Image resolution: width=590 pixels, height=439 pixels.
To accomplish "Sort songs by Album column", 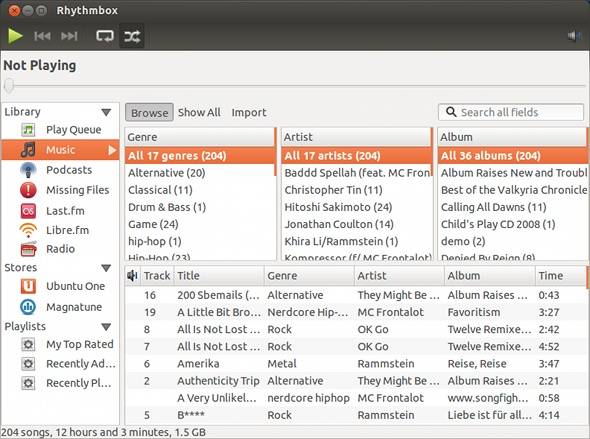I will click(490, 276).
